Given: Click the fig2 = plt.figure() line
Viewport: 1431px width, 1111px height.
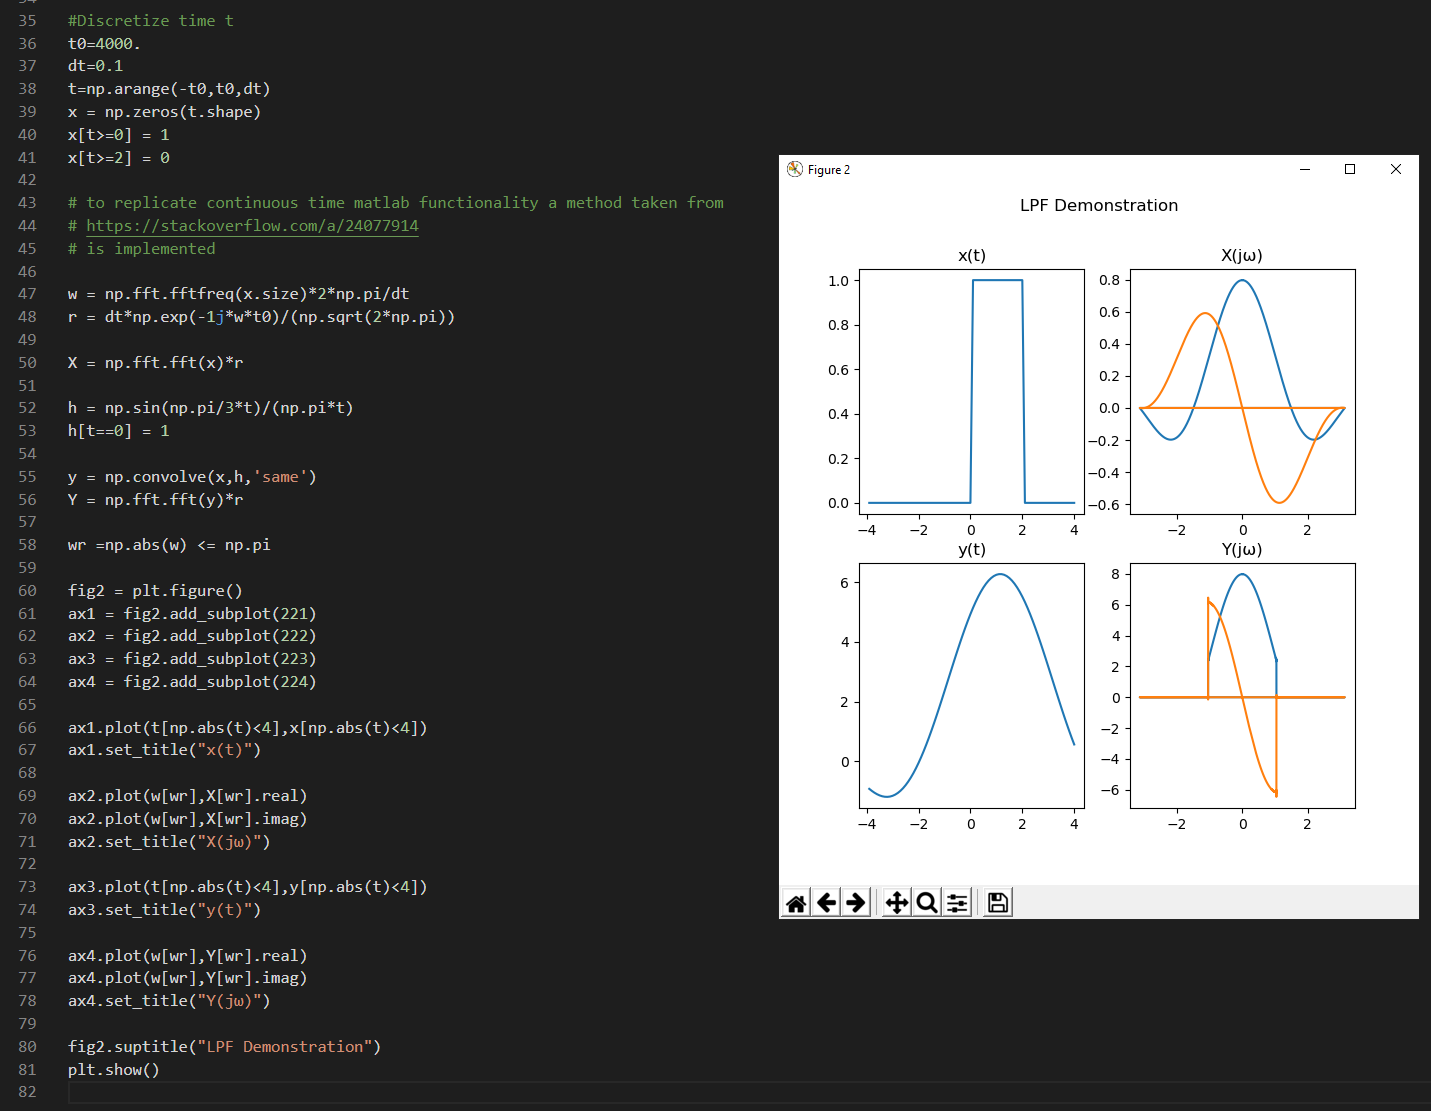Looking at the screenshot, I should pyautogui.click(x=155, y=591).
